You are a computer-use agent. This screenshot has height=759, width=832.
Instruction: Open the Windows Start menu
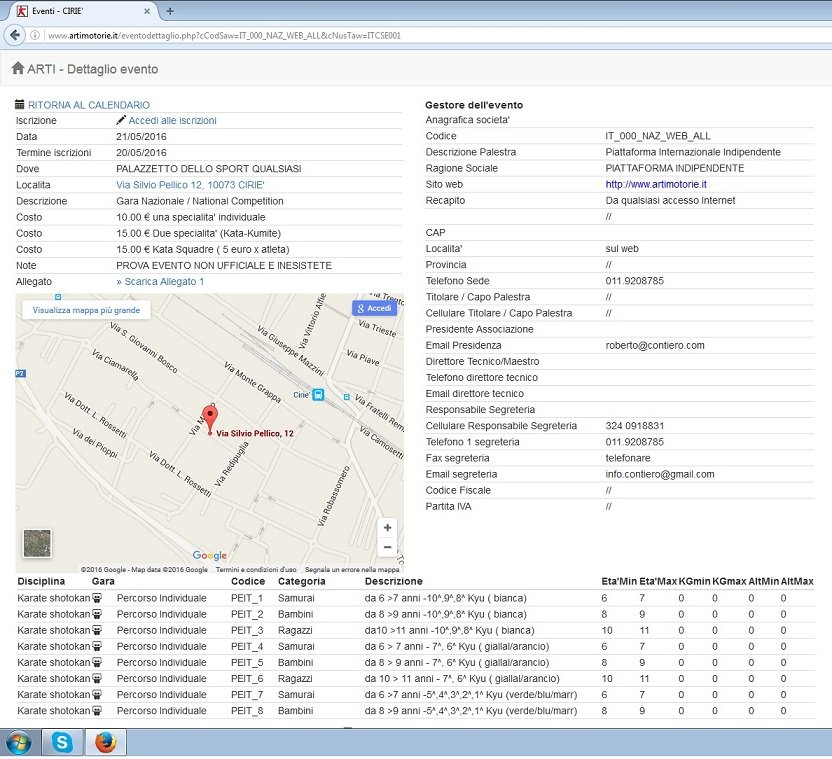(x=19, y=742)
